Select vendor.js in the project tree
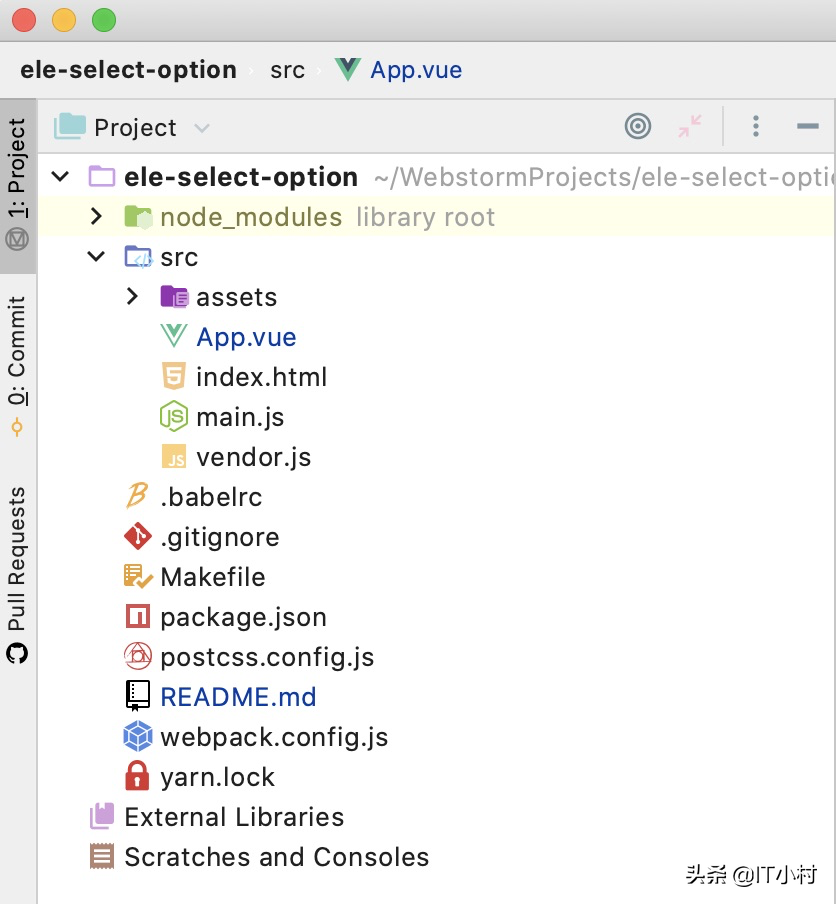Image resolution: width=836 pixels, height=904 pixels. (x=254, y=457)
